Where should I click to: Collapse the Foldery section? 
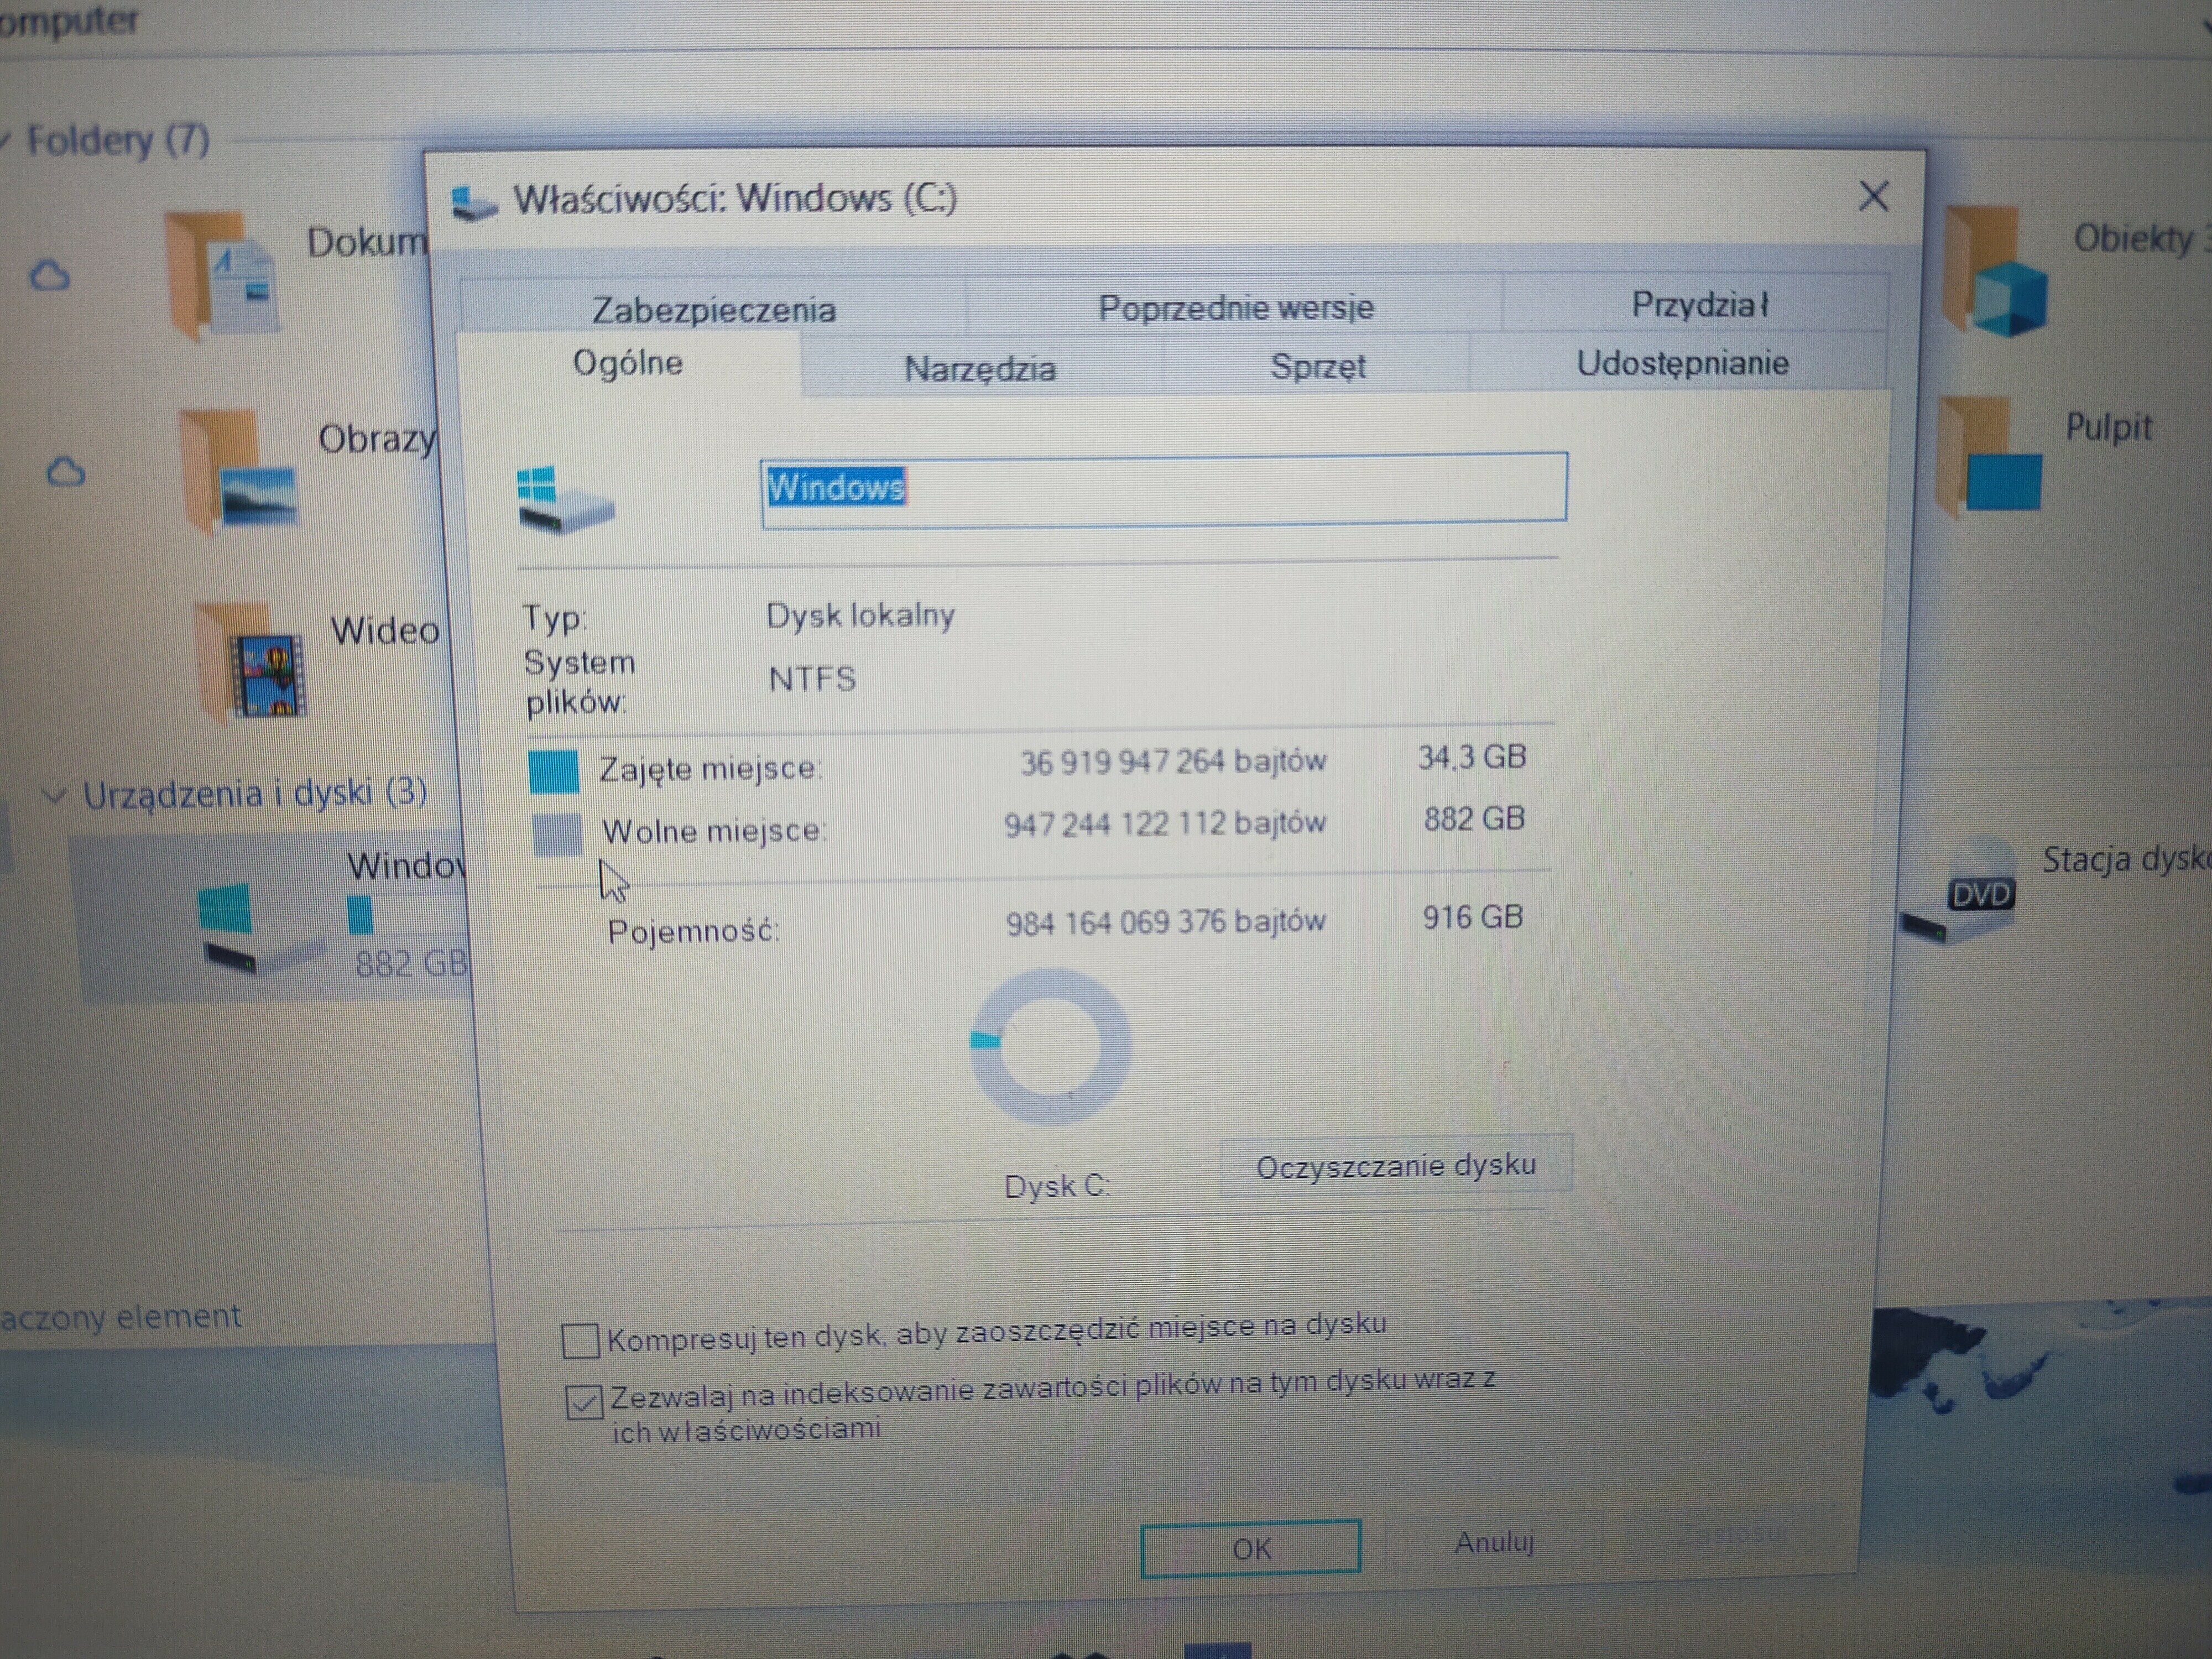point(5,140)
